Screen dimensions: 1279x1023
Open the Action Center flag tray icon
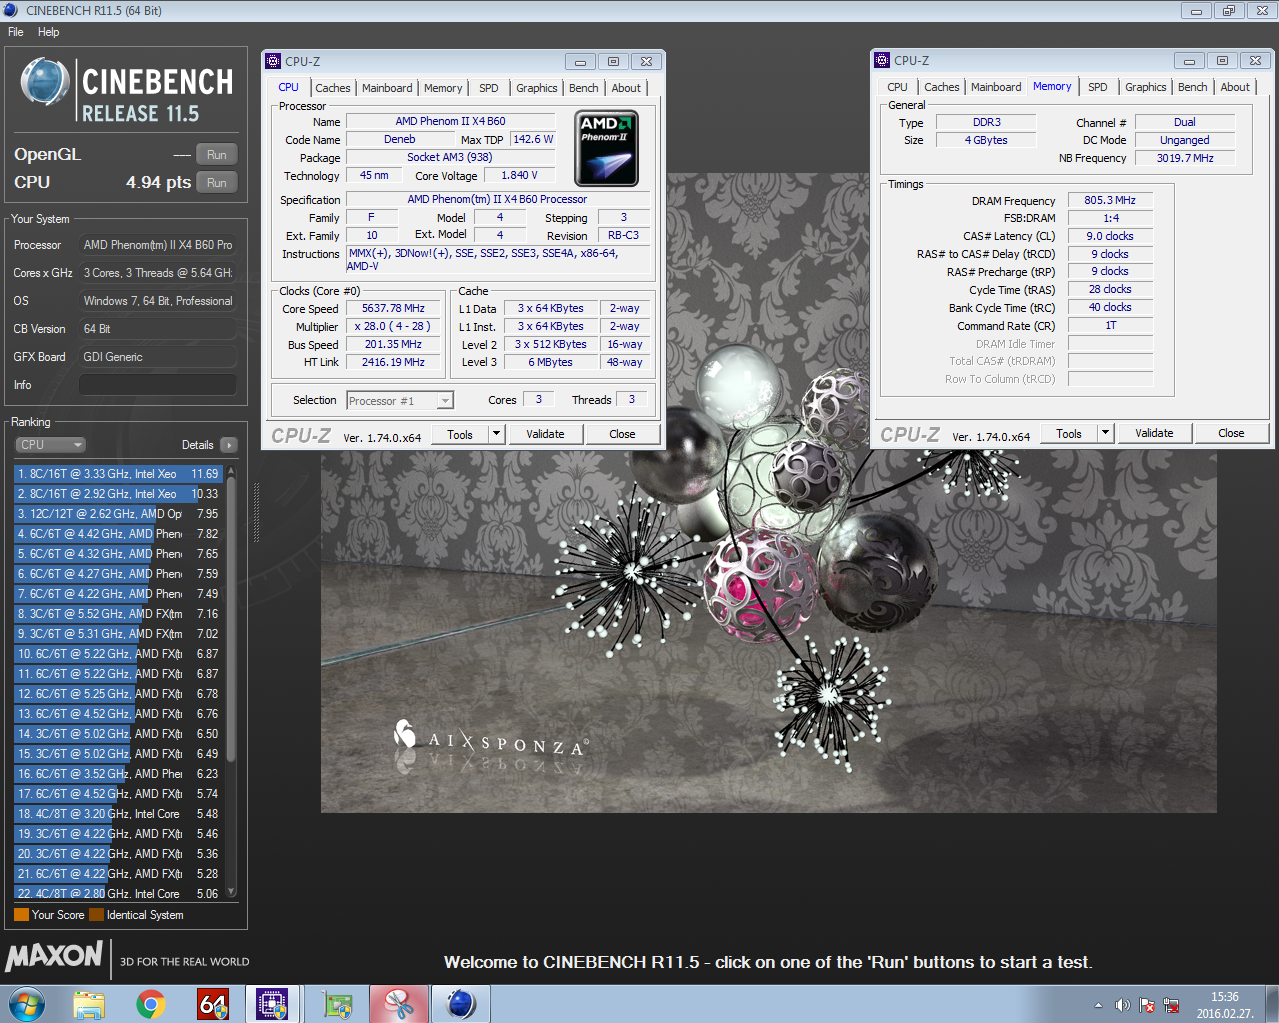pyautogui.click(x=1147, y=1005)
